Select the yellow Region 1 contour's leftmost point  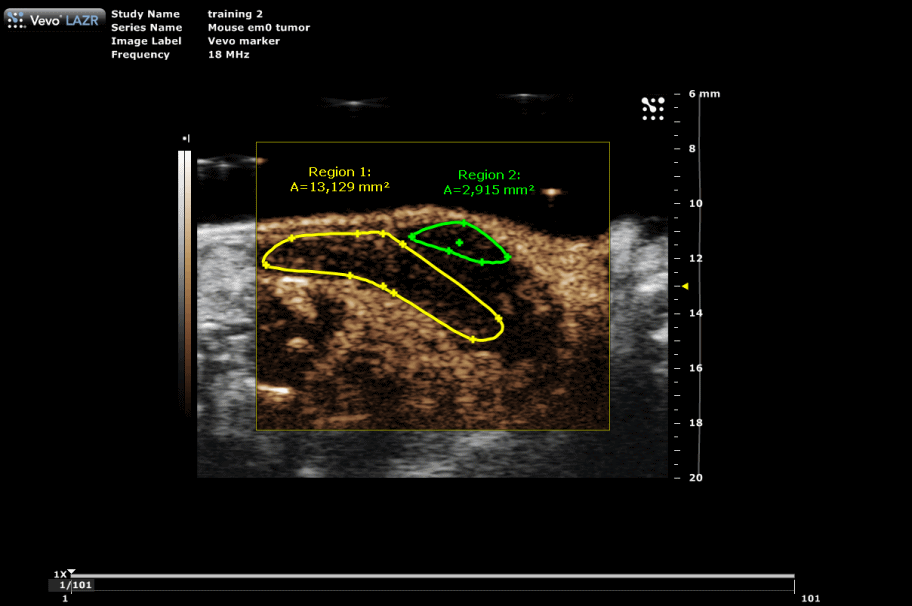point(265,264)
